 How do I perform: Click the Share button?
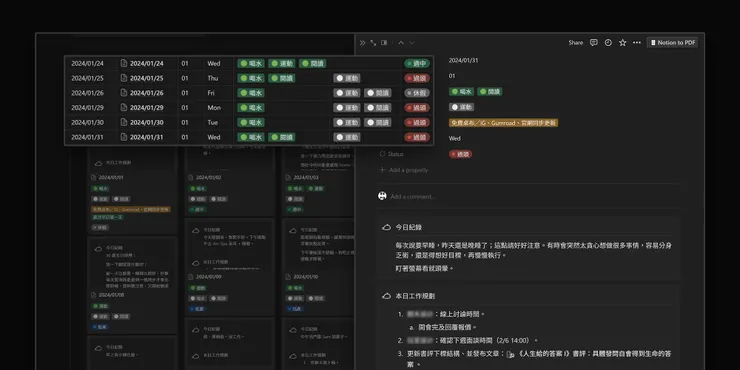point(575,42)
